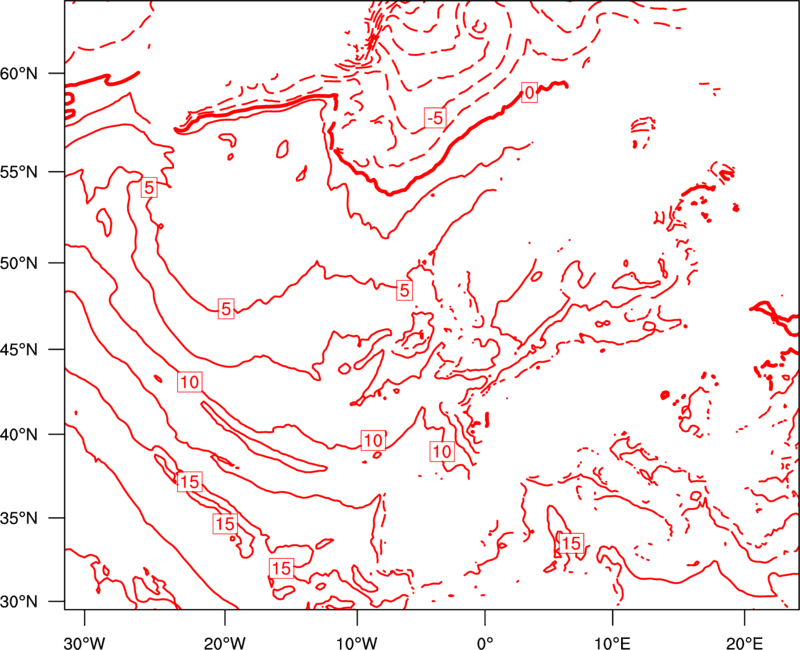Click the 55°N latitude axis label

(x=19, y=172)
